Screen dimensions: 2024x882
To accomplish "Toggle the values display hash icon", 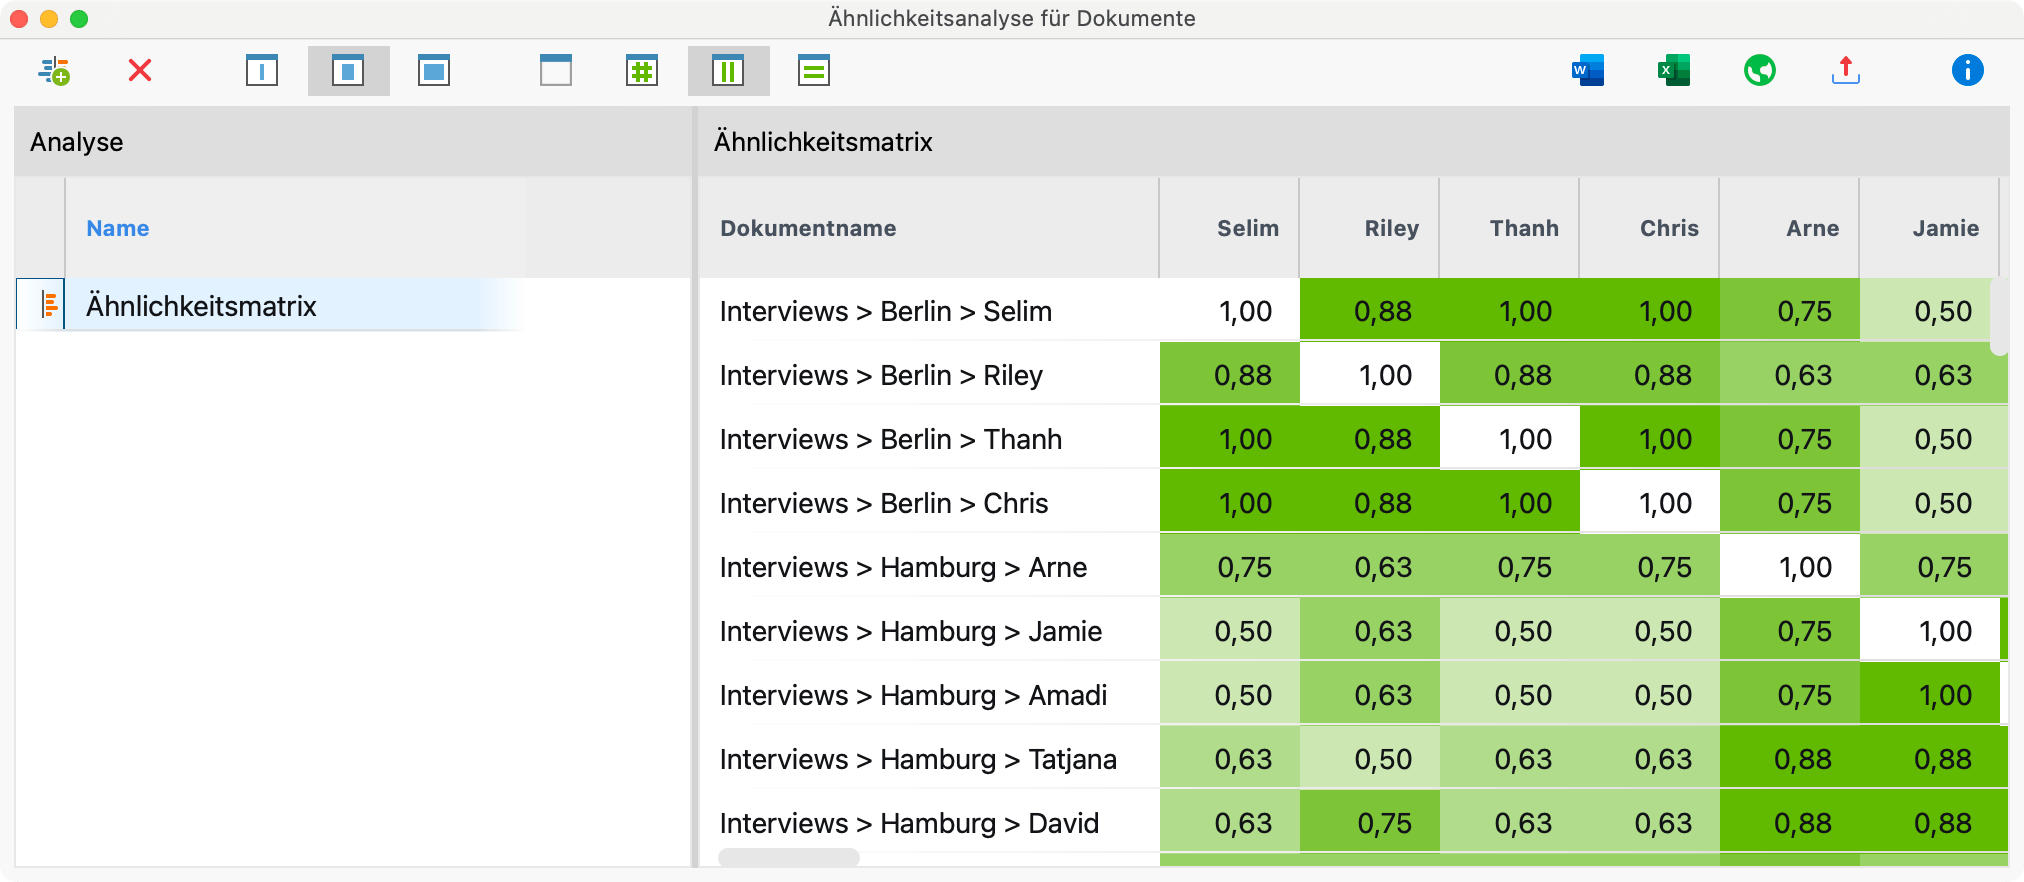I will click(x=642, y=71).
